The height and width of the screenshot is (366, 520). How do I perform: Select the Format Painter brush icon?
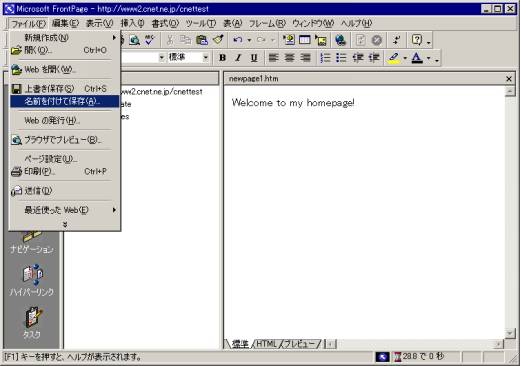(218, 40)
